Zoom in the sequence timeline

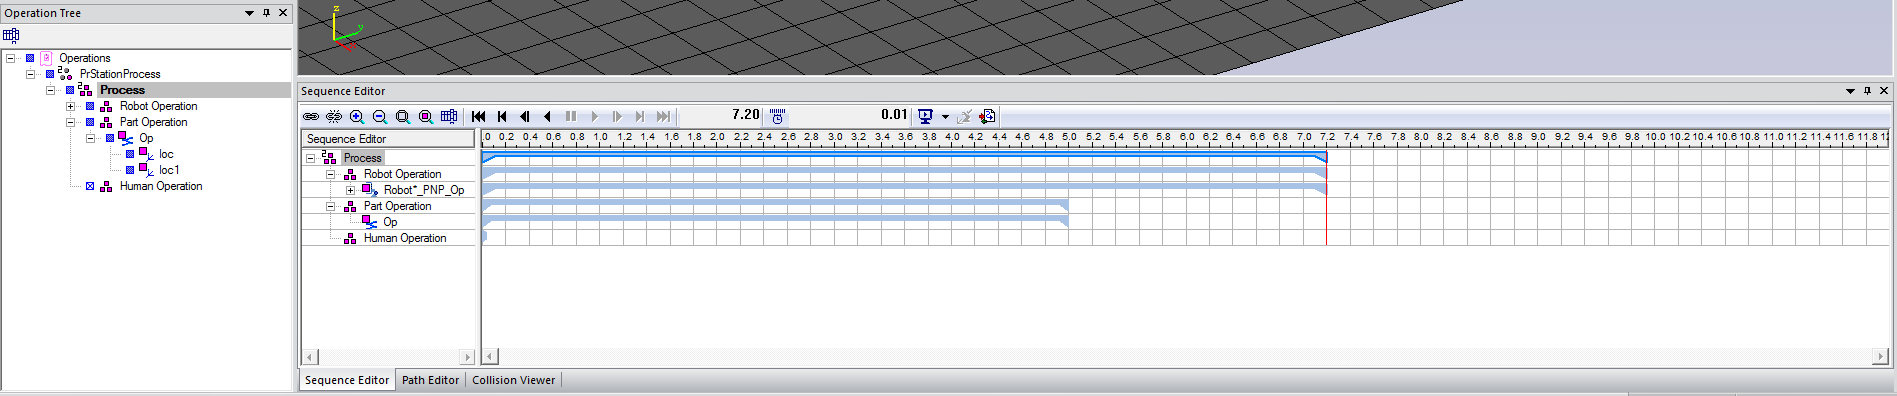click(357, 117)
